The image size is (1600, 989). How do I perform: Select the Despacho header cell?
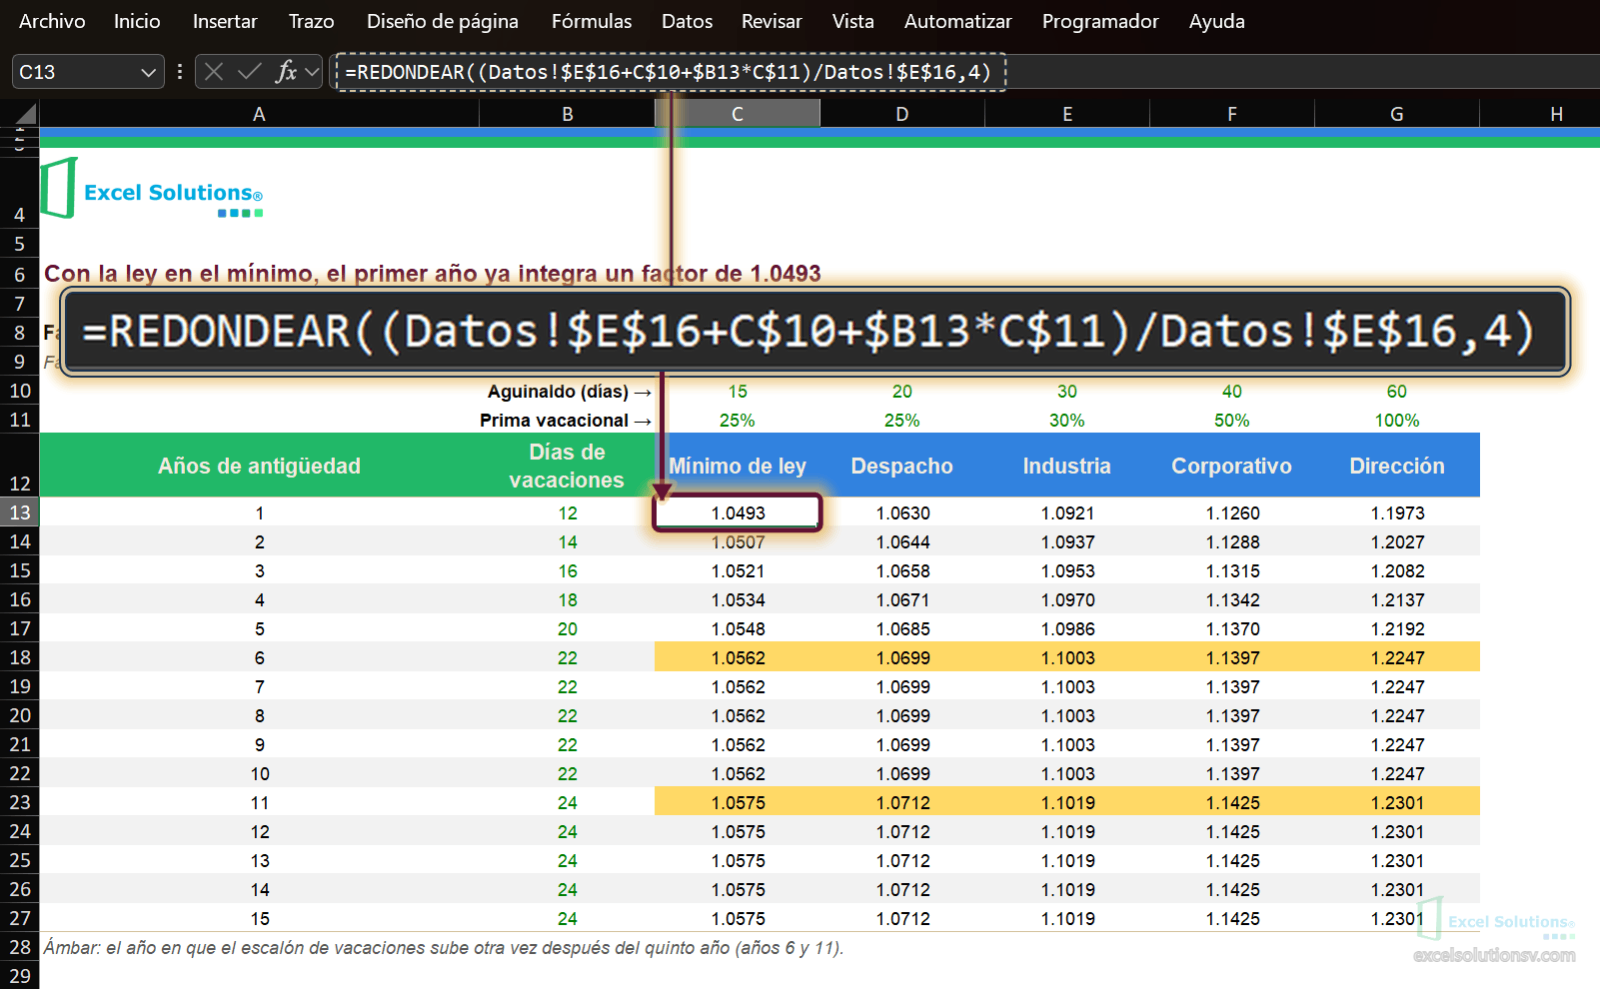pos(902,465)
